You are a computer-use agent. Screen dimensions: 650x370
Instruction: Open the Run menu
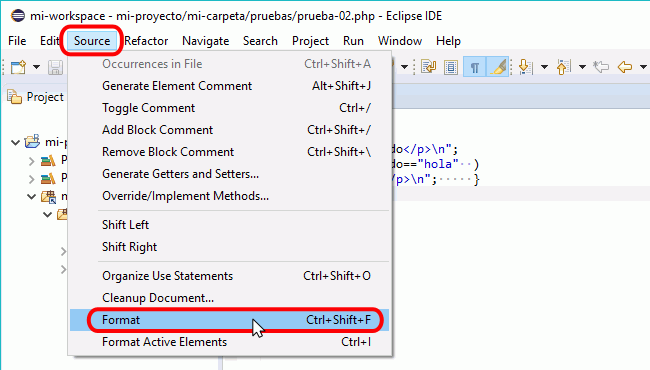point(353,41)
